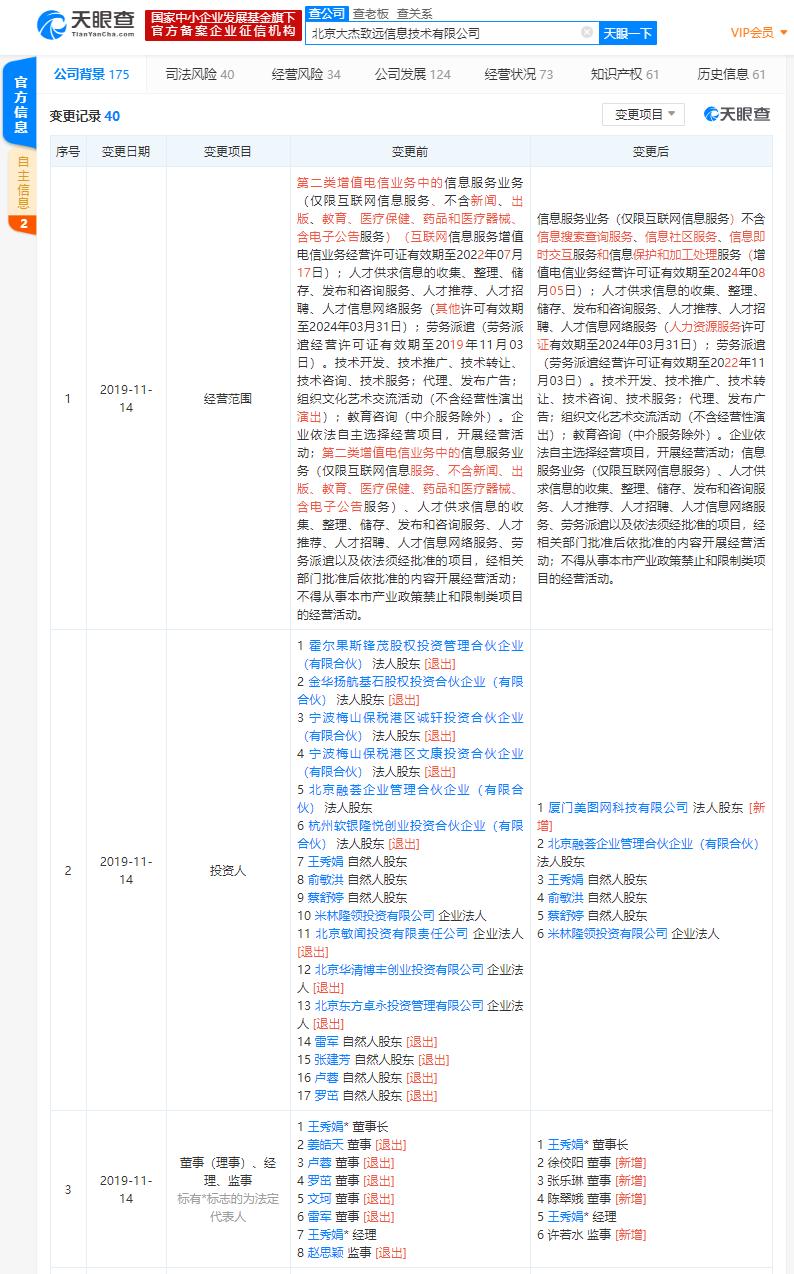Open the 历史信息 61 tab
Image resolution: width=794 pixels, height=1274 pixels.
pos(731,74)
